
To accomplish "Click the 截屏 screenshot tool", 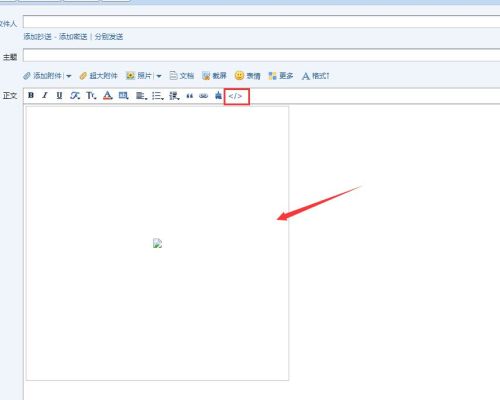I will [x=214, y=76].
